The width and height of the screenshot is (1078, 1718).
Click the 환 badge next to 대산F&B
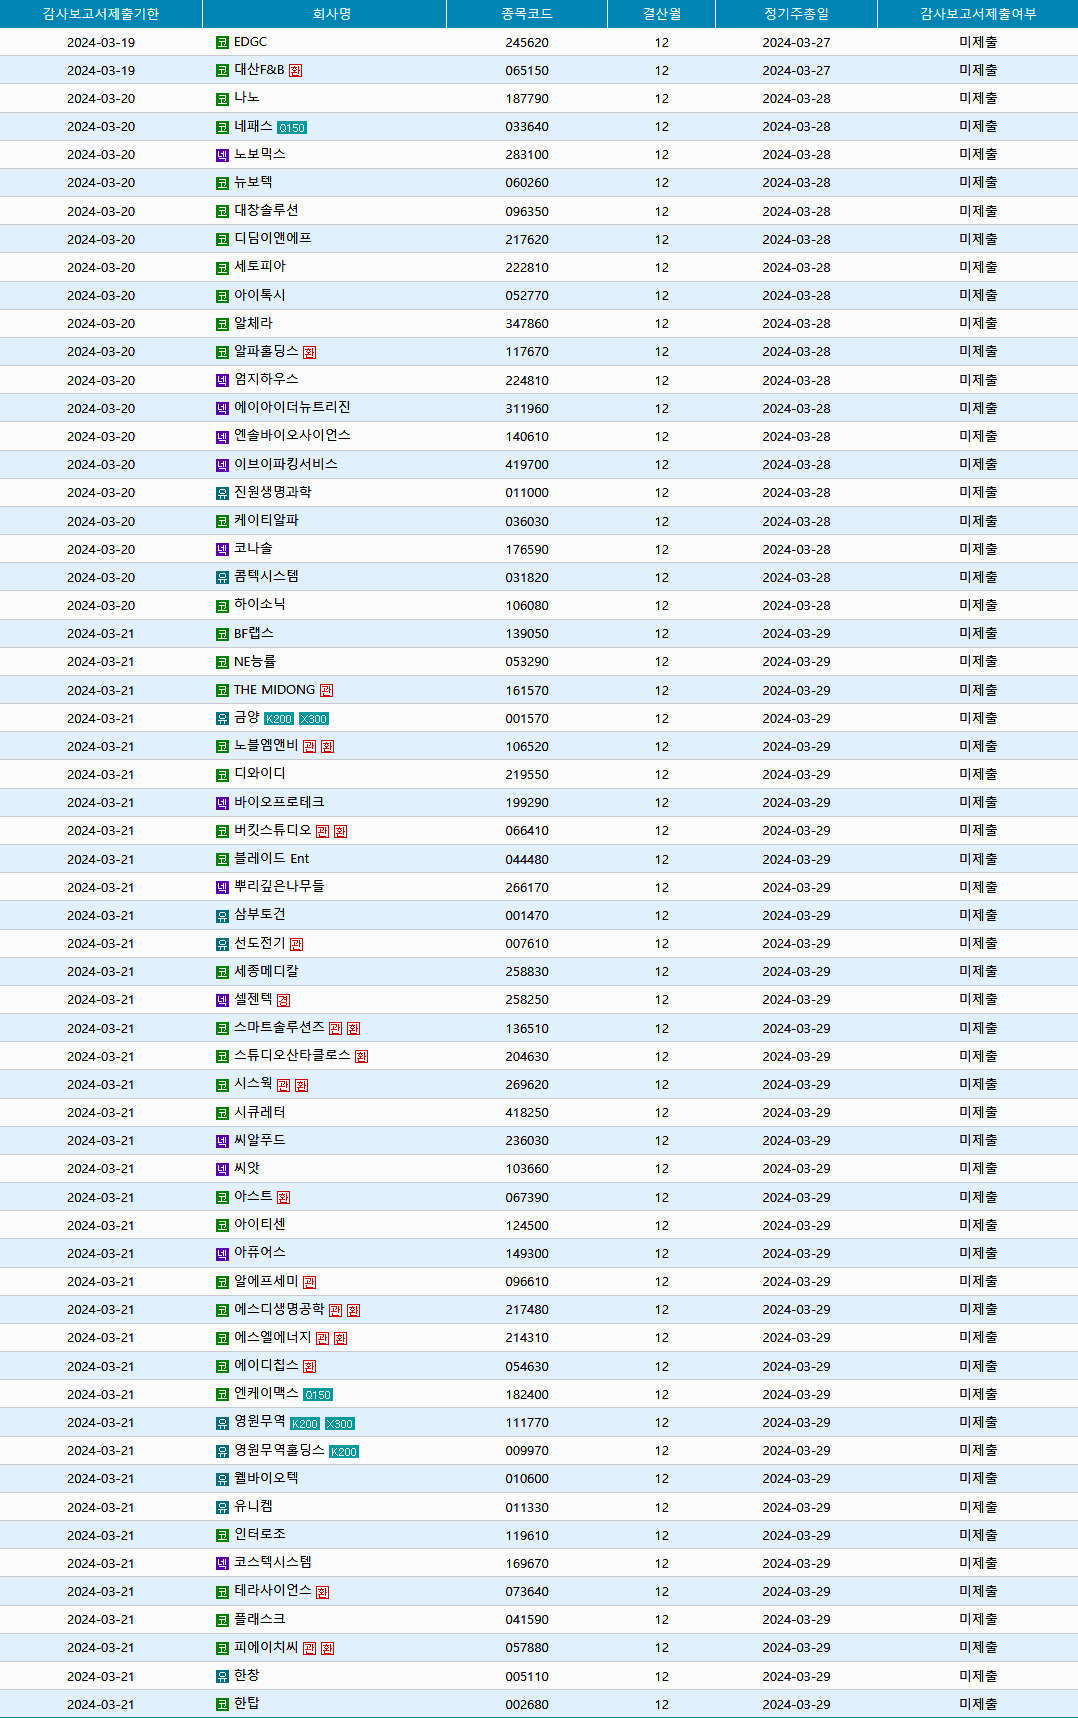(x=295, y=71)
